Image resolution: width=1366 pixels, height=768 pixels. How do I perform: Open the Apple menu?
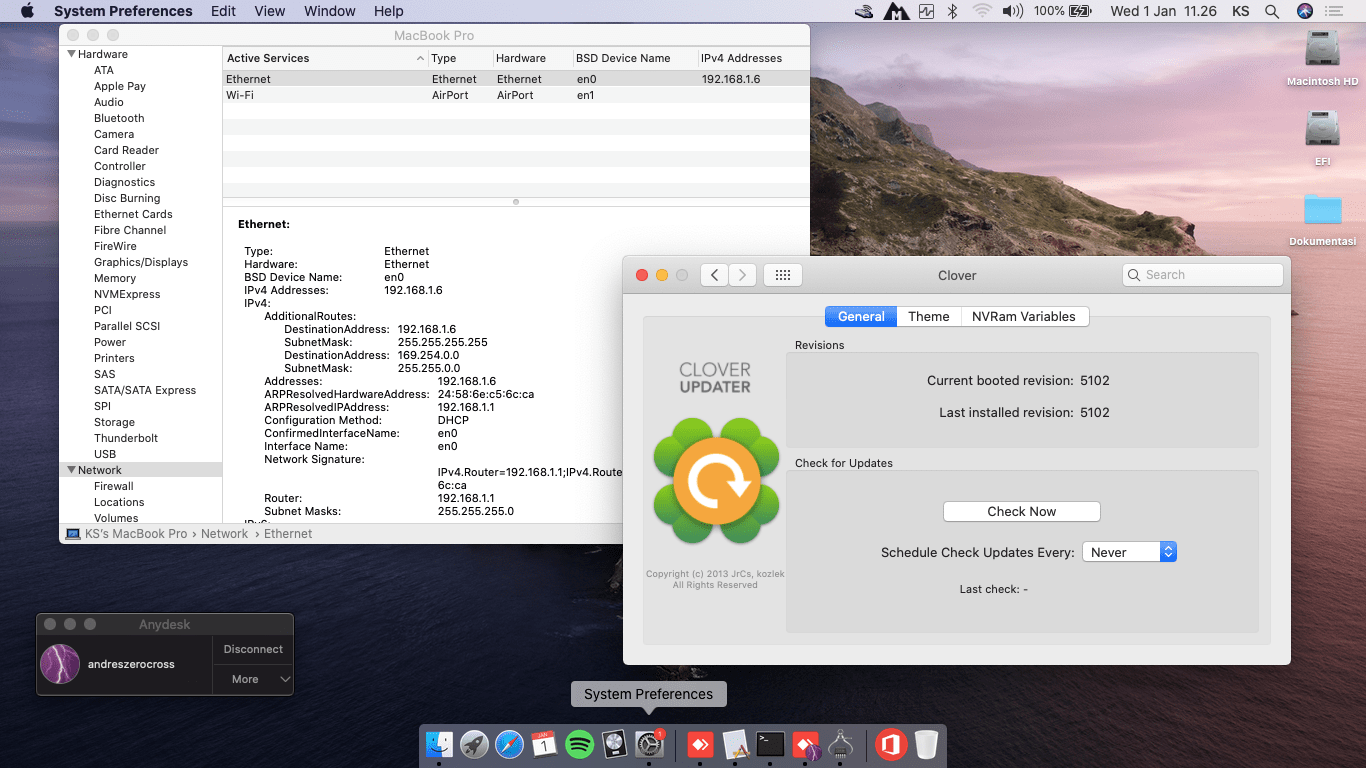coord(27,11)
